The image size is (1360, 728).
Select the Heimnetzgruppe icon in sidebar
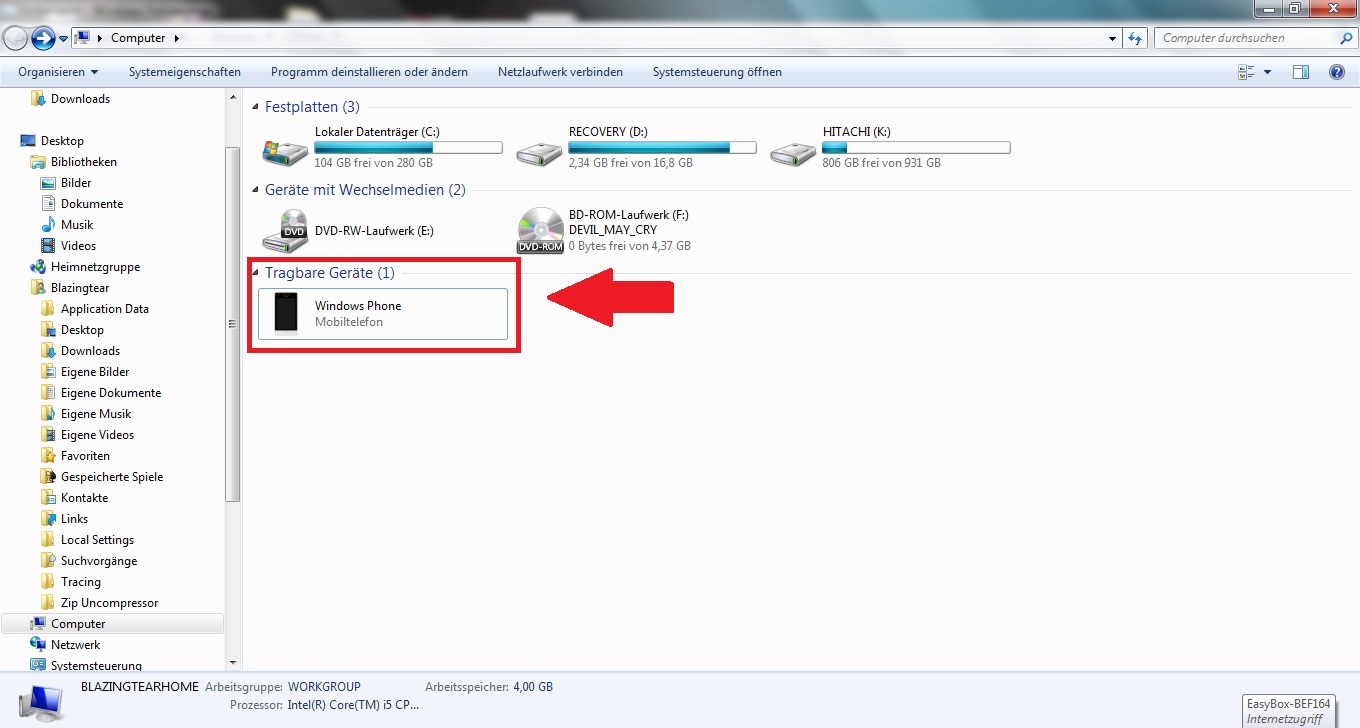click(x=39, y=267)
